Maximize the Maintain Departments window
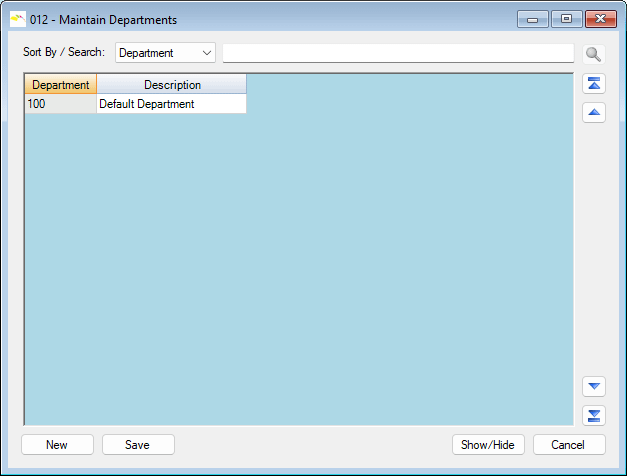The image size is (627, 476). coord(566,18)
